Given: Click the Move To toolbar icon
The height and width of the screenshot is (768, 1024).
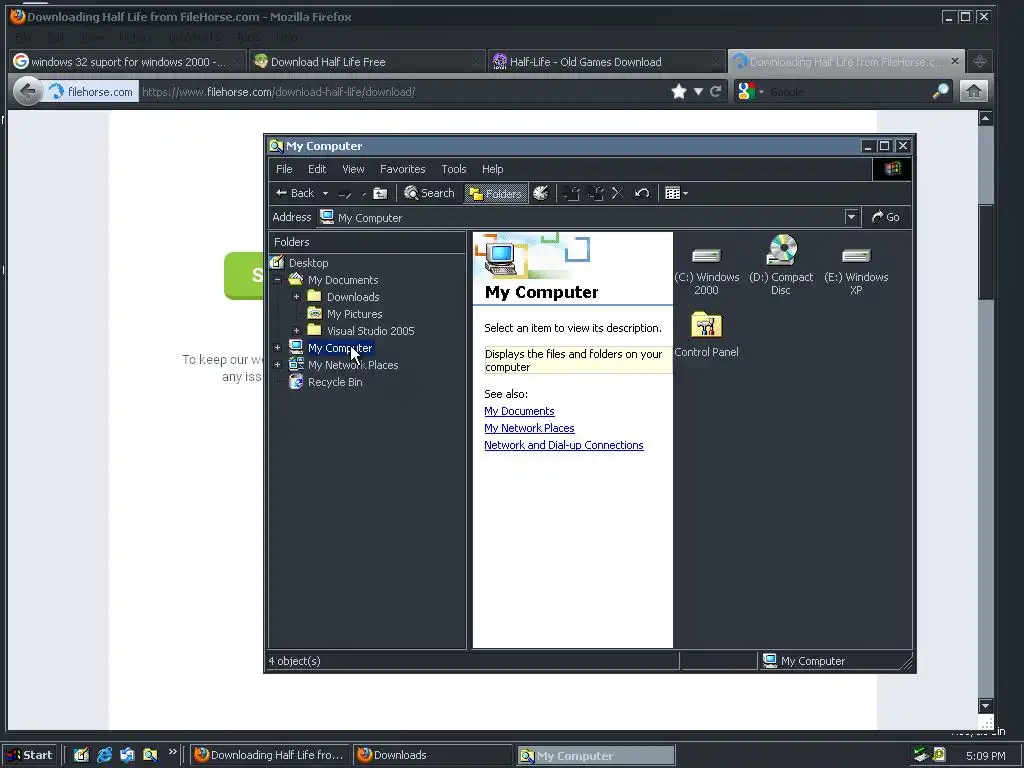Looking at the screenshot, I should click(x=571, y=193).
